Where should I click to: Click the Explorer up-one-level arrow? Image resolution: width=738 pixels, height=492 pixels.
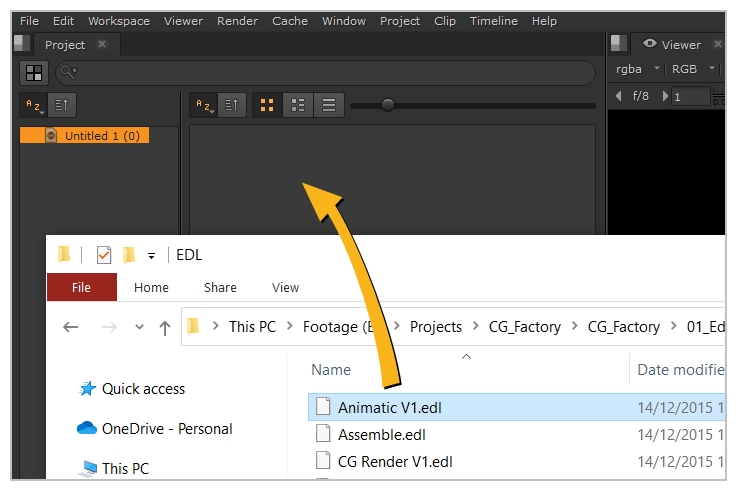tap(165, 327)
